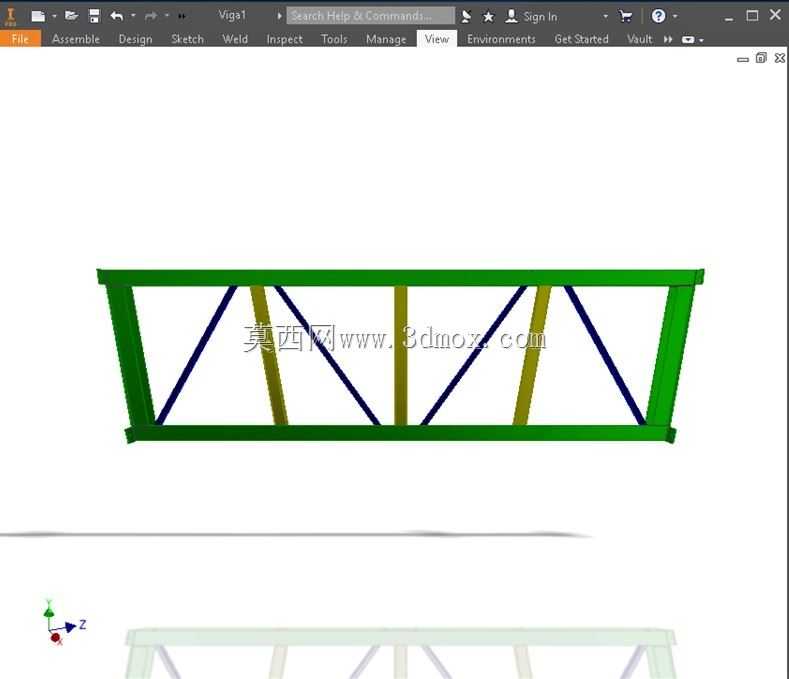Create a new file with New icon
The width and height of the screenshot is (789, 679).
(x=38, y=16)
